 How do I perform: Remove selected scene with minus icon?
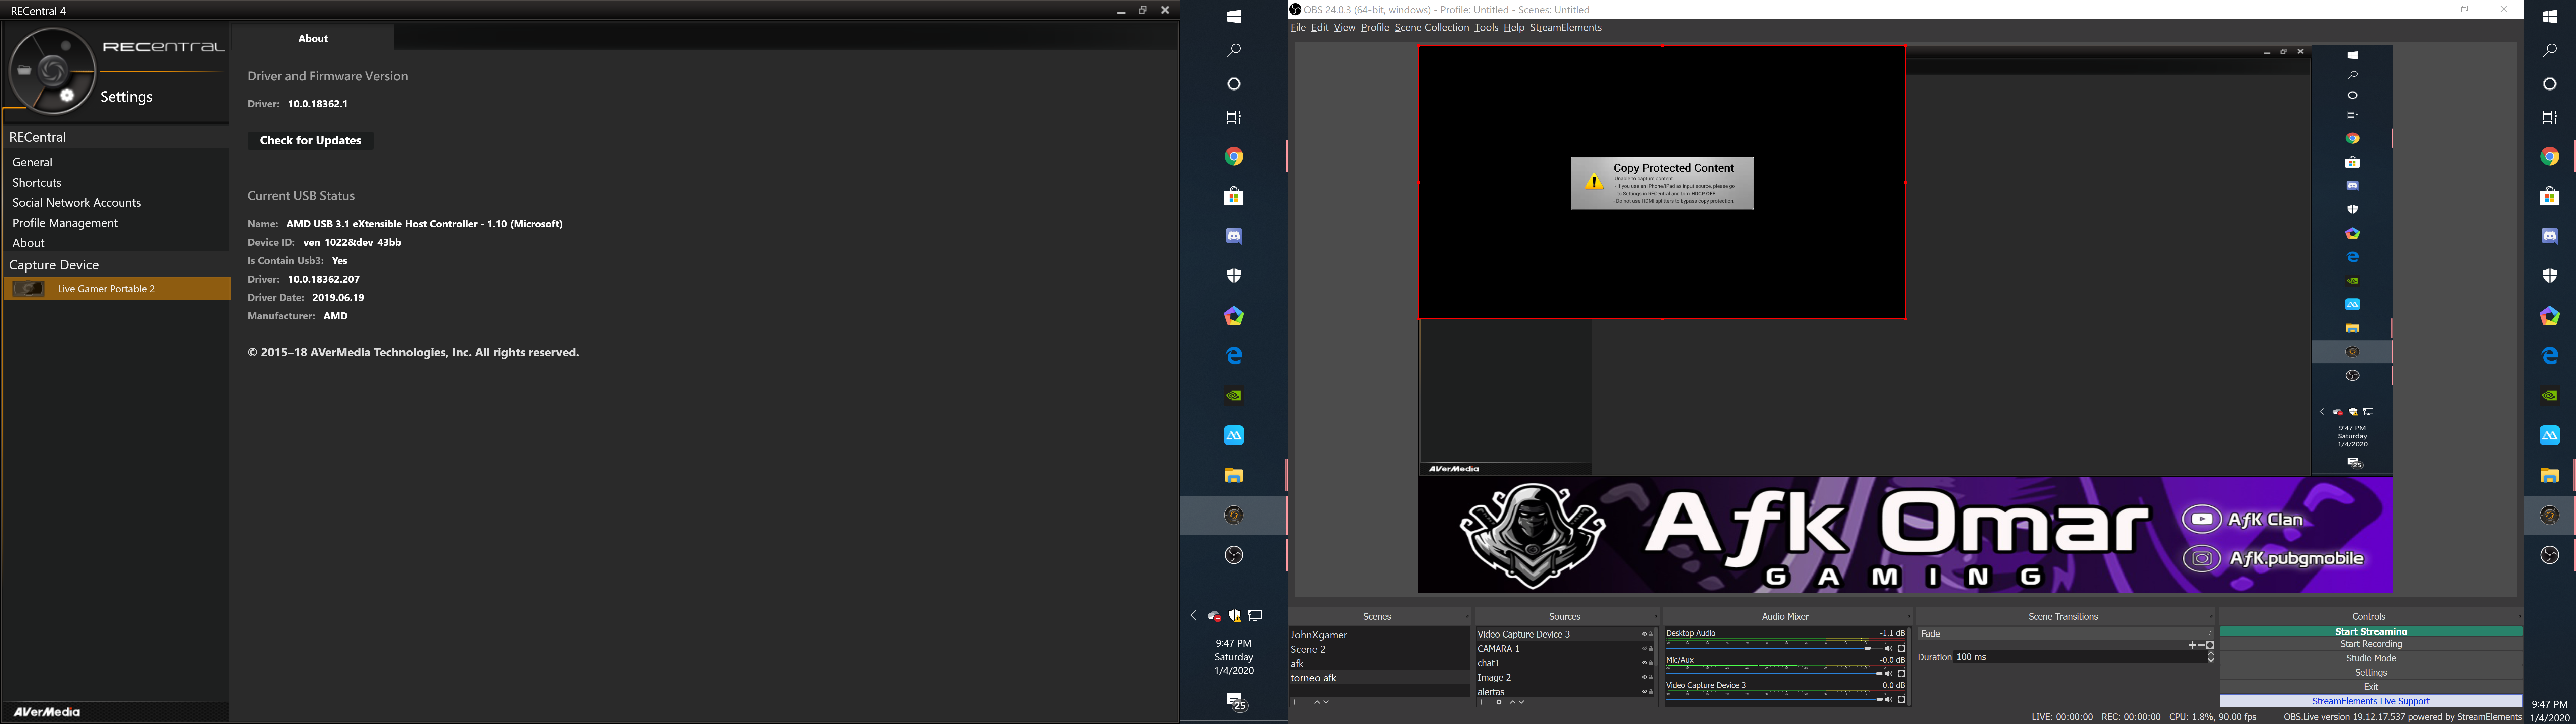[1303, 702]
